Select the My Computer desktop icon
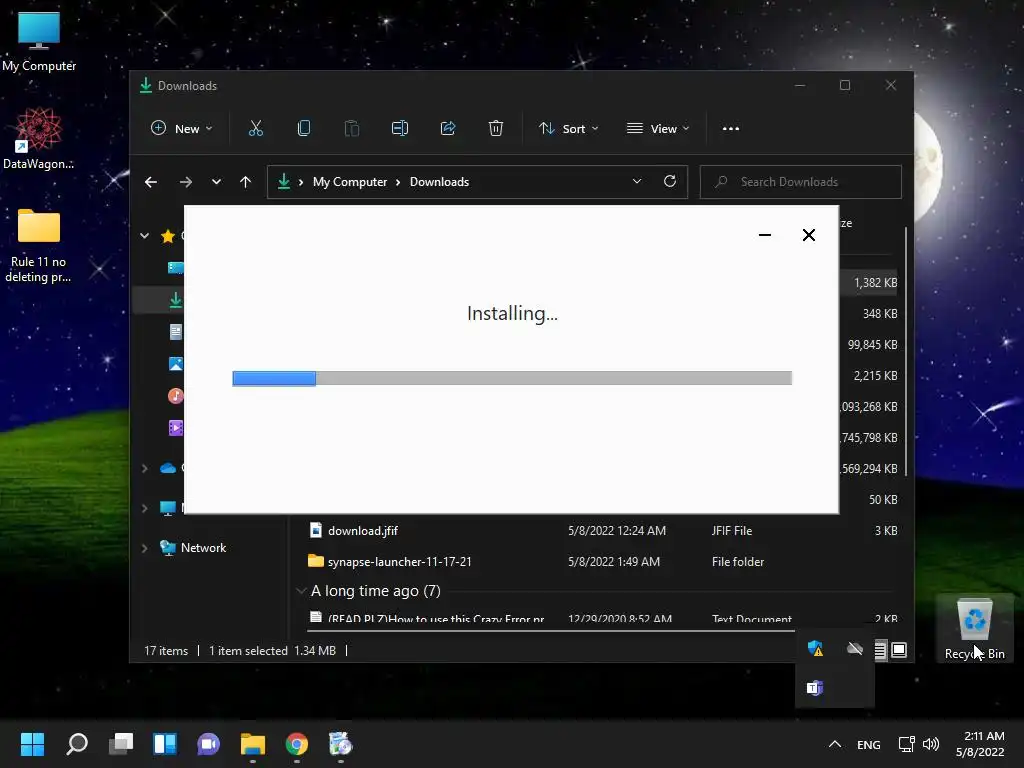The width and height of the screenshot is (1024, 768). click(39, 41)
